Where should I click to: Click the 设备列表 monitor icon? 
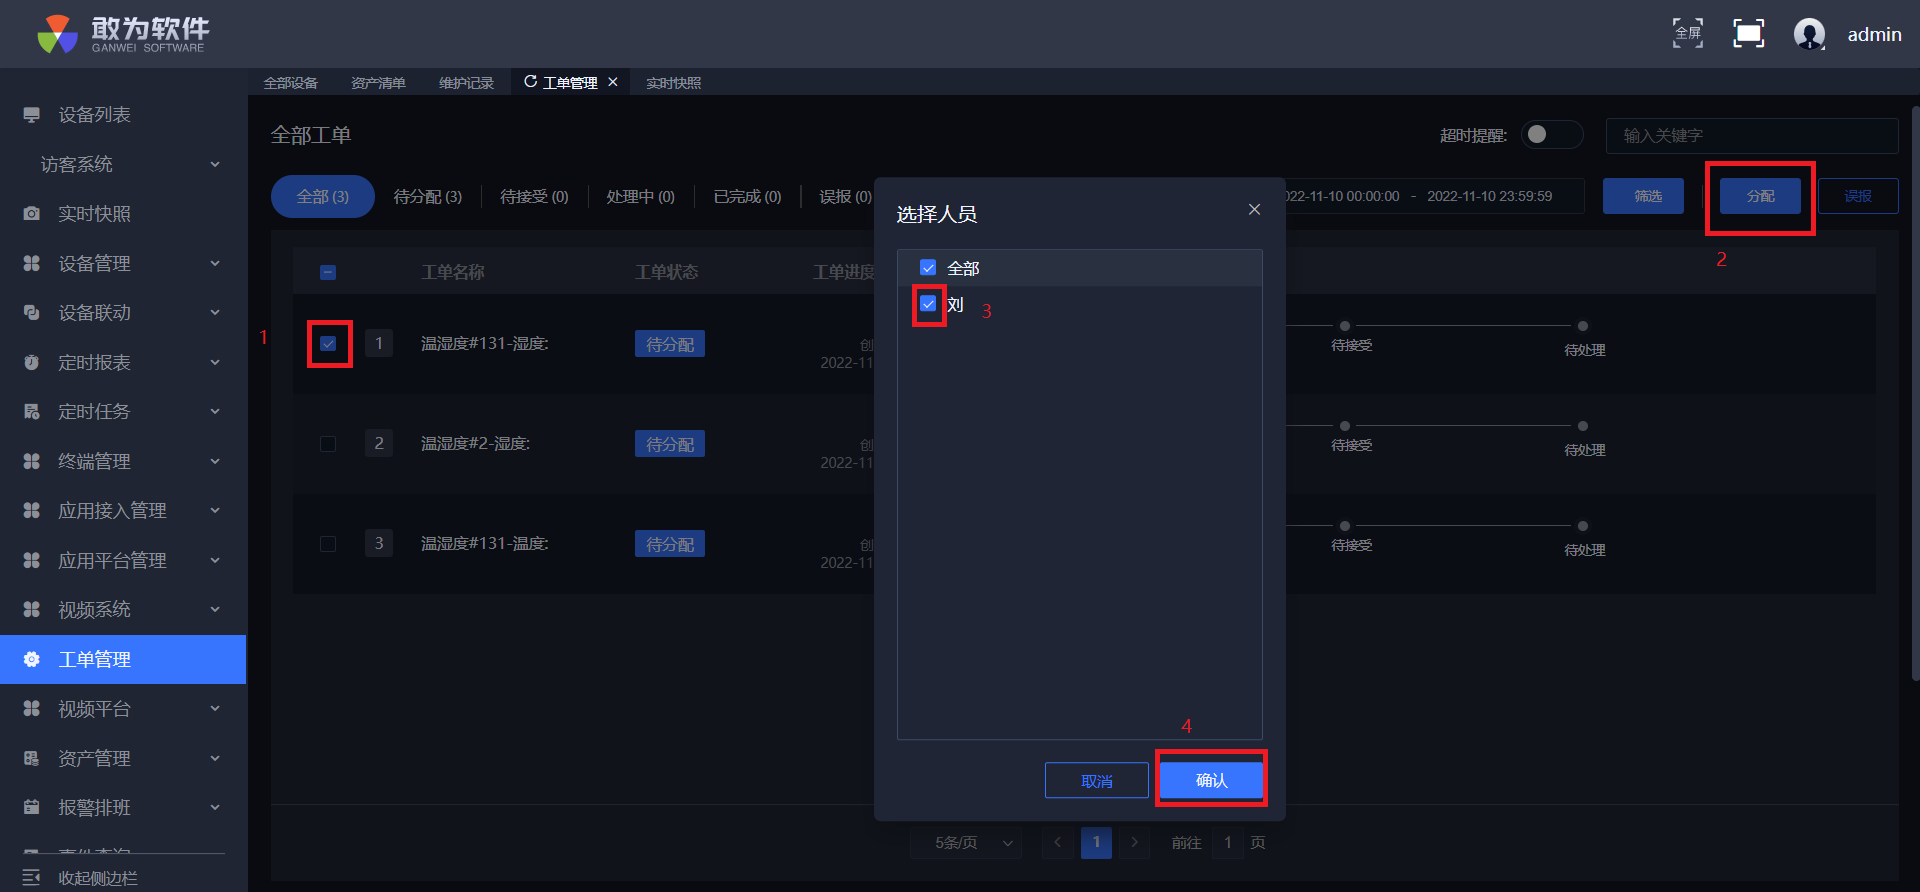click(x=32, y=115)
